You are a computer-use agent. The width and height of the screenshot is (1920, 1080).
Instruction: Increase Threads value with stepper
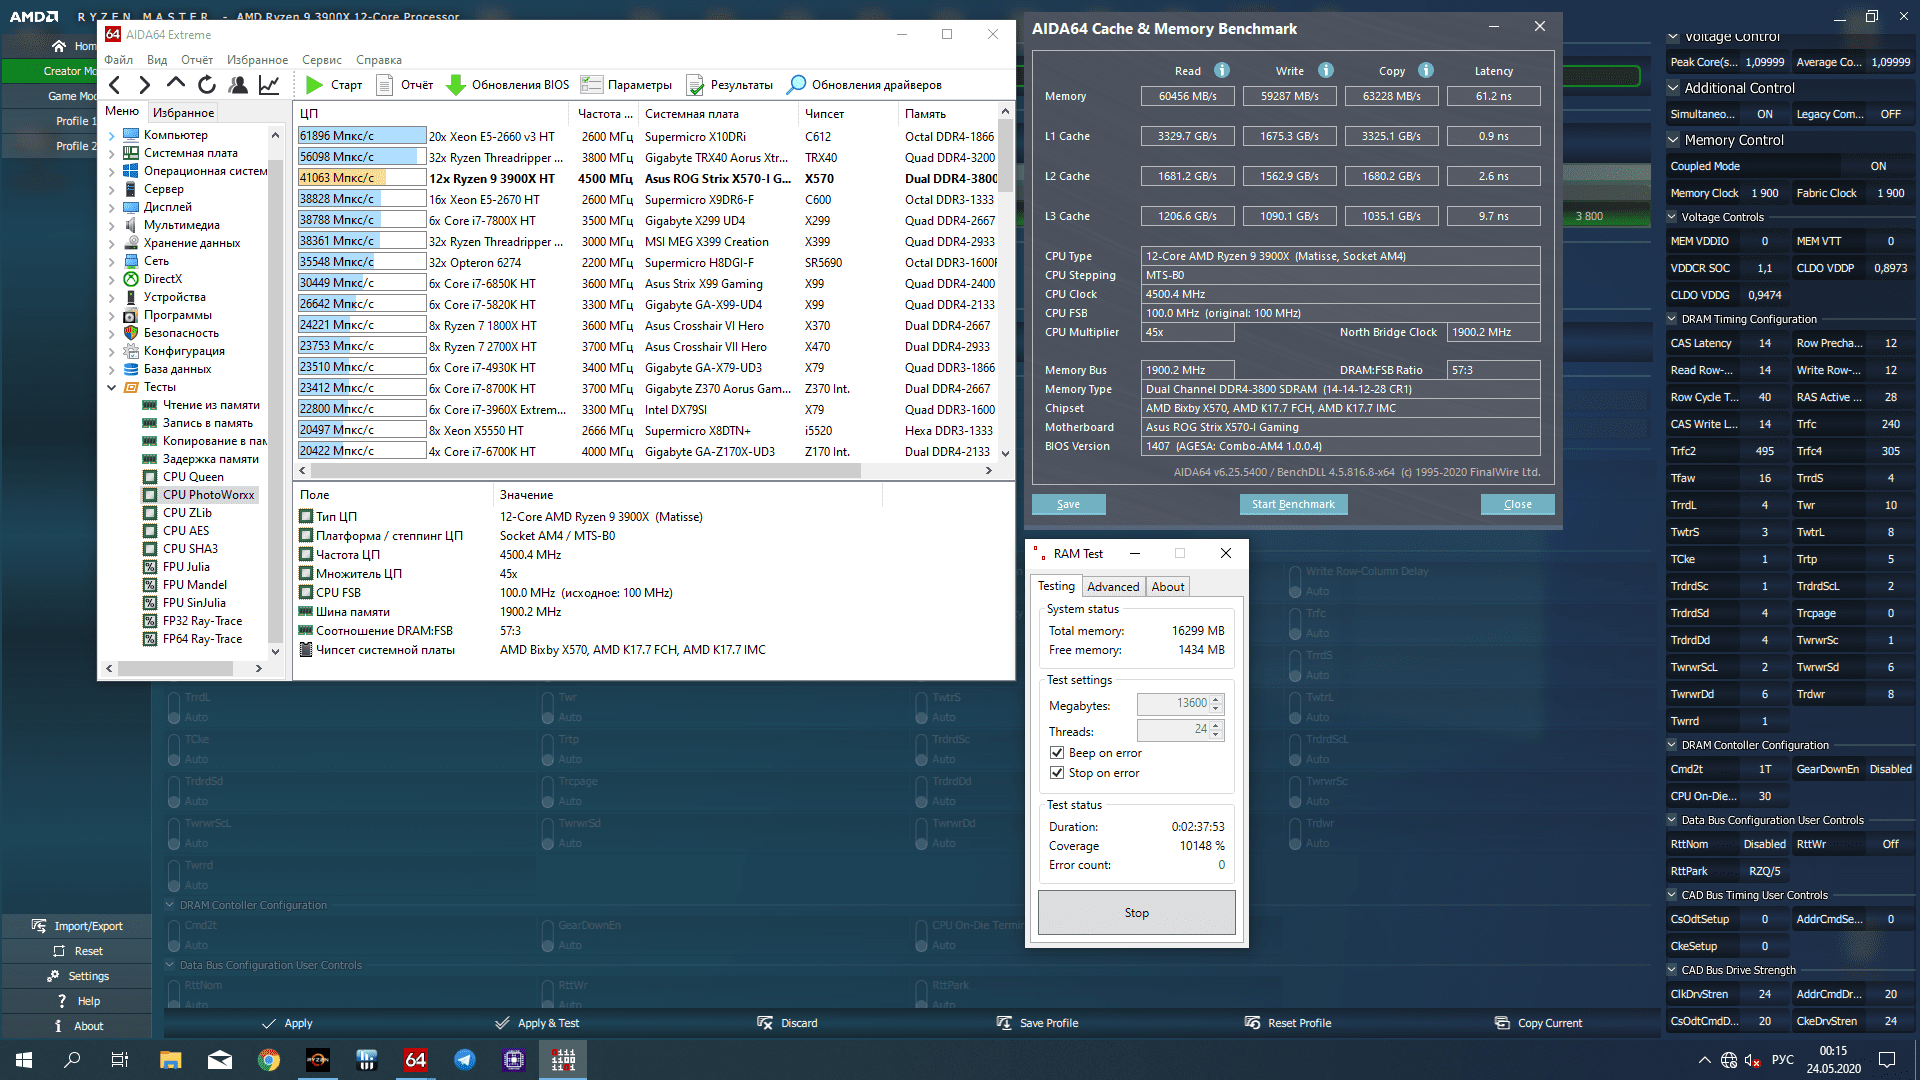click(x=1216, y=725)
